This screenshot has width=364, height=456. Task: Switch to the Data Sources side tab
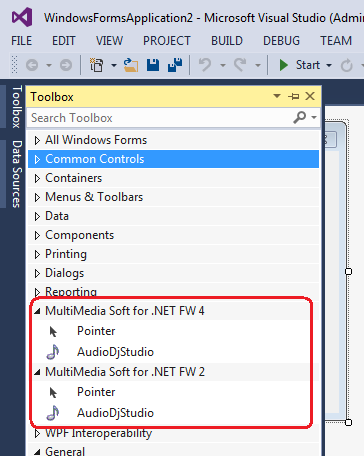(17, 174)
